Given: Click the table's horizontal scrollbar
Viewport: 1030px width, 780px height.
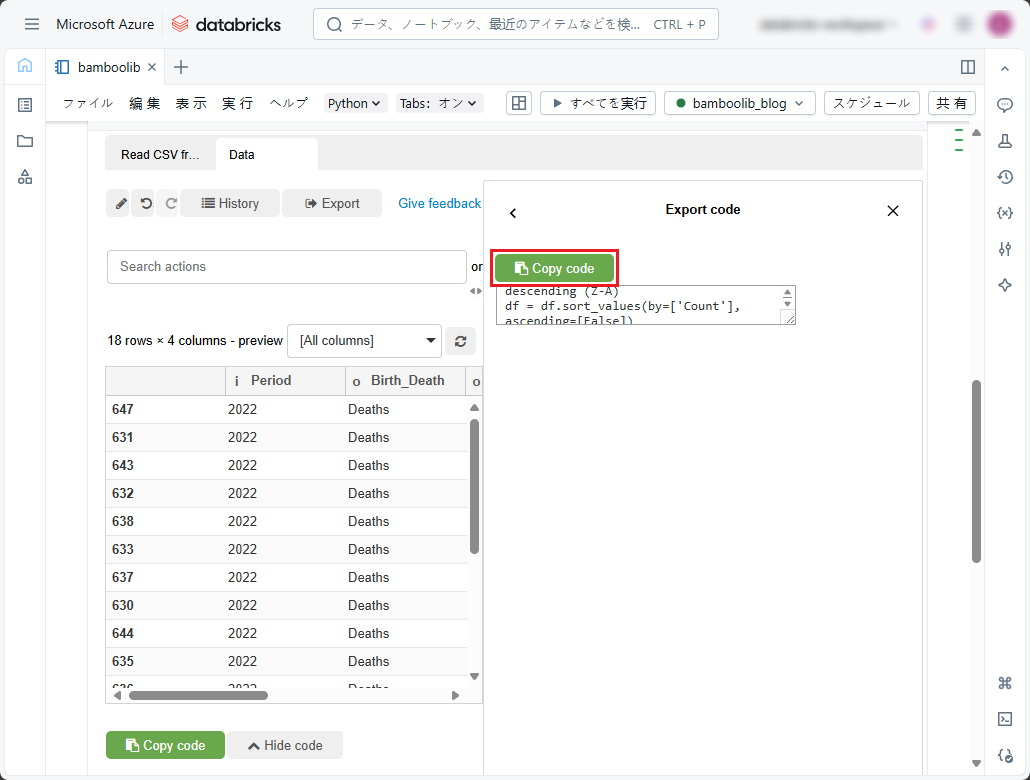Looking at the screenshot, I should (198, 695).
